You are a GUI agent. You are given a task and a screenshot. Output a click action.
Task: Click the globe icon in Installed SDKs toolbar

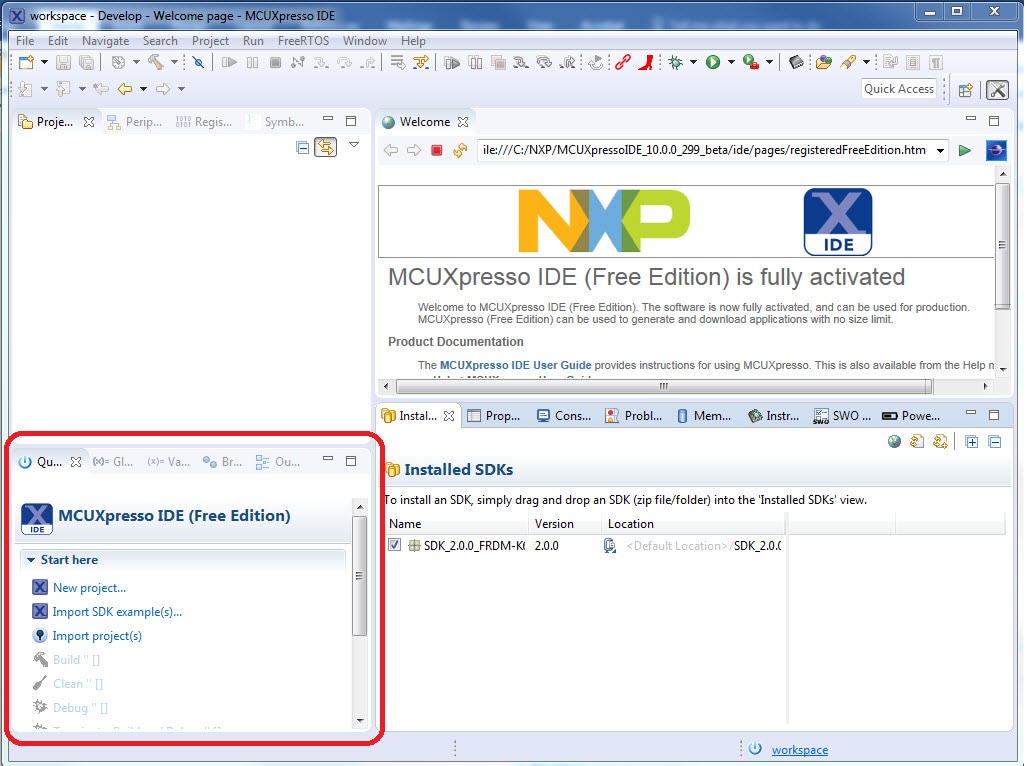click(894, 442)
